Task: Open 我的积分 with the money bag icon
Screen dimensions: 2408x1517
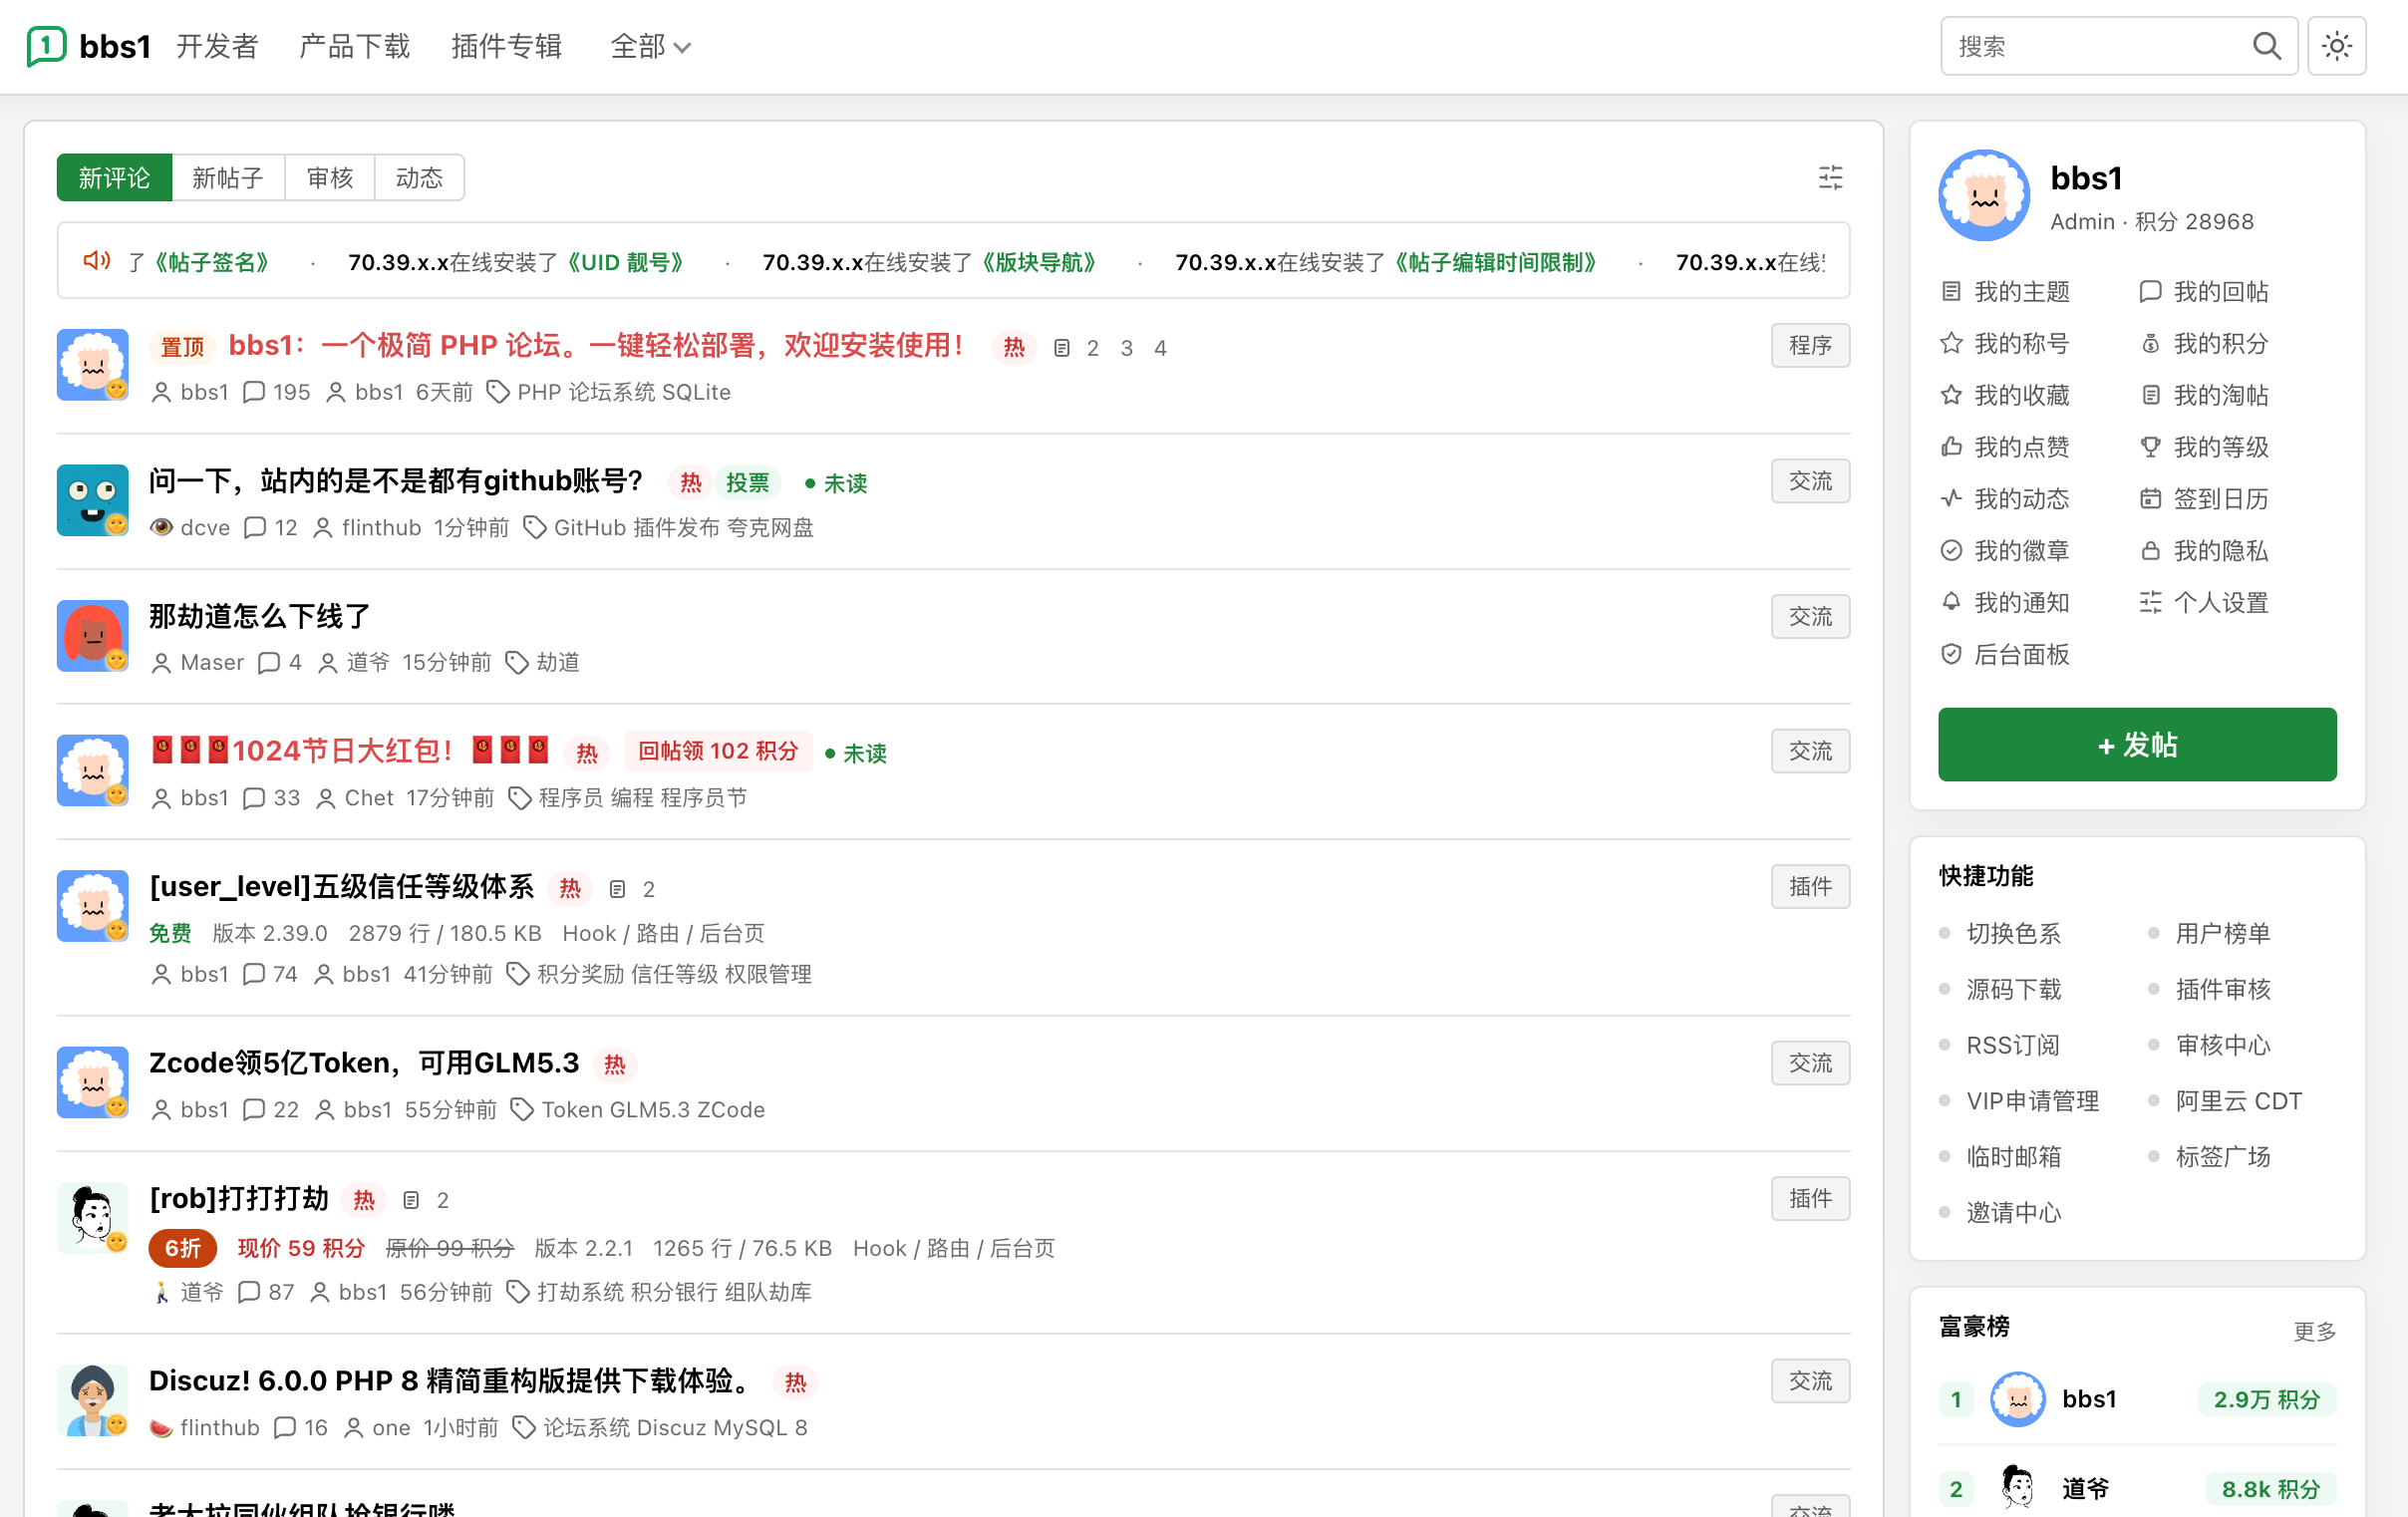Action: pos(2204,344)
